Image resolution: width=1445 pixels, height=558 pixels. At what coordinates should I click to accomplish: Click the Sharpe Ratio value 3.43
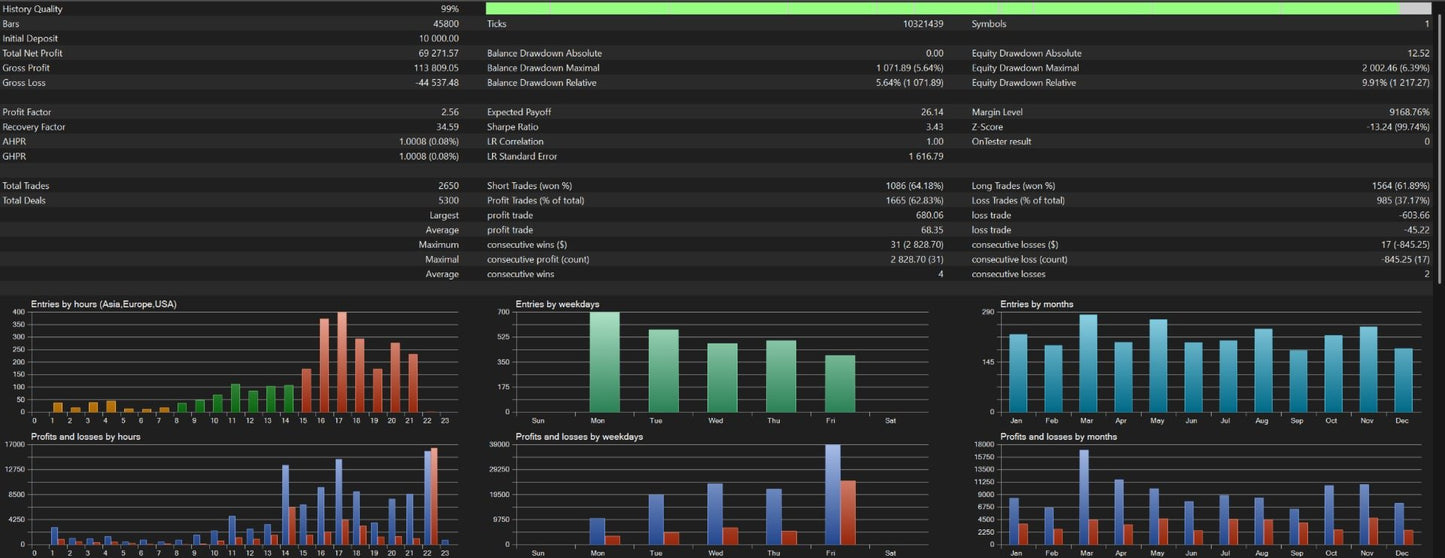pyautogui.click(x=934, y=127)
